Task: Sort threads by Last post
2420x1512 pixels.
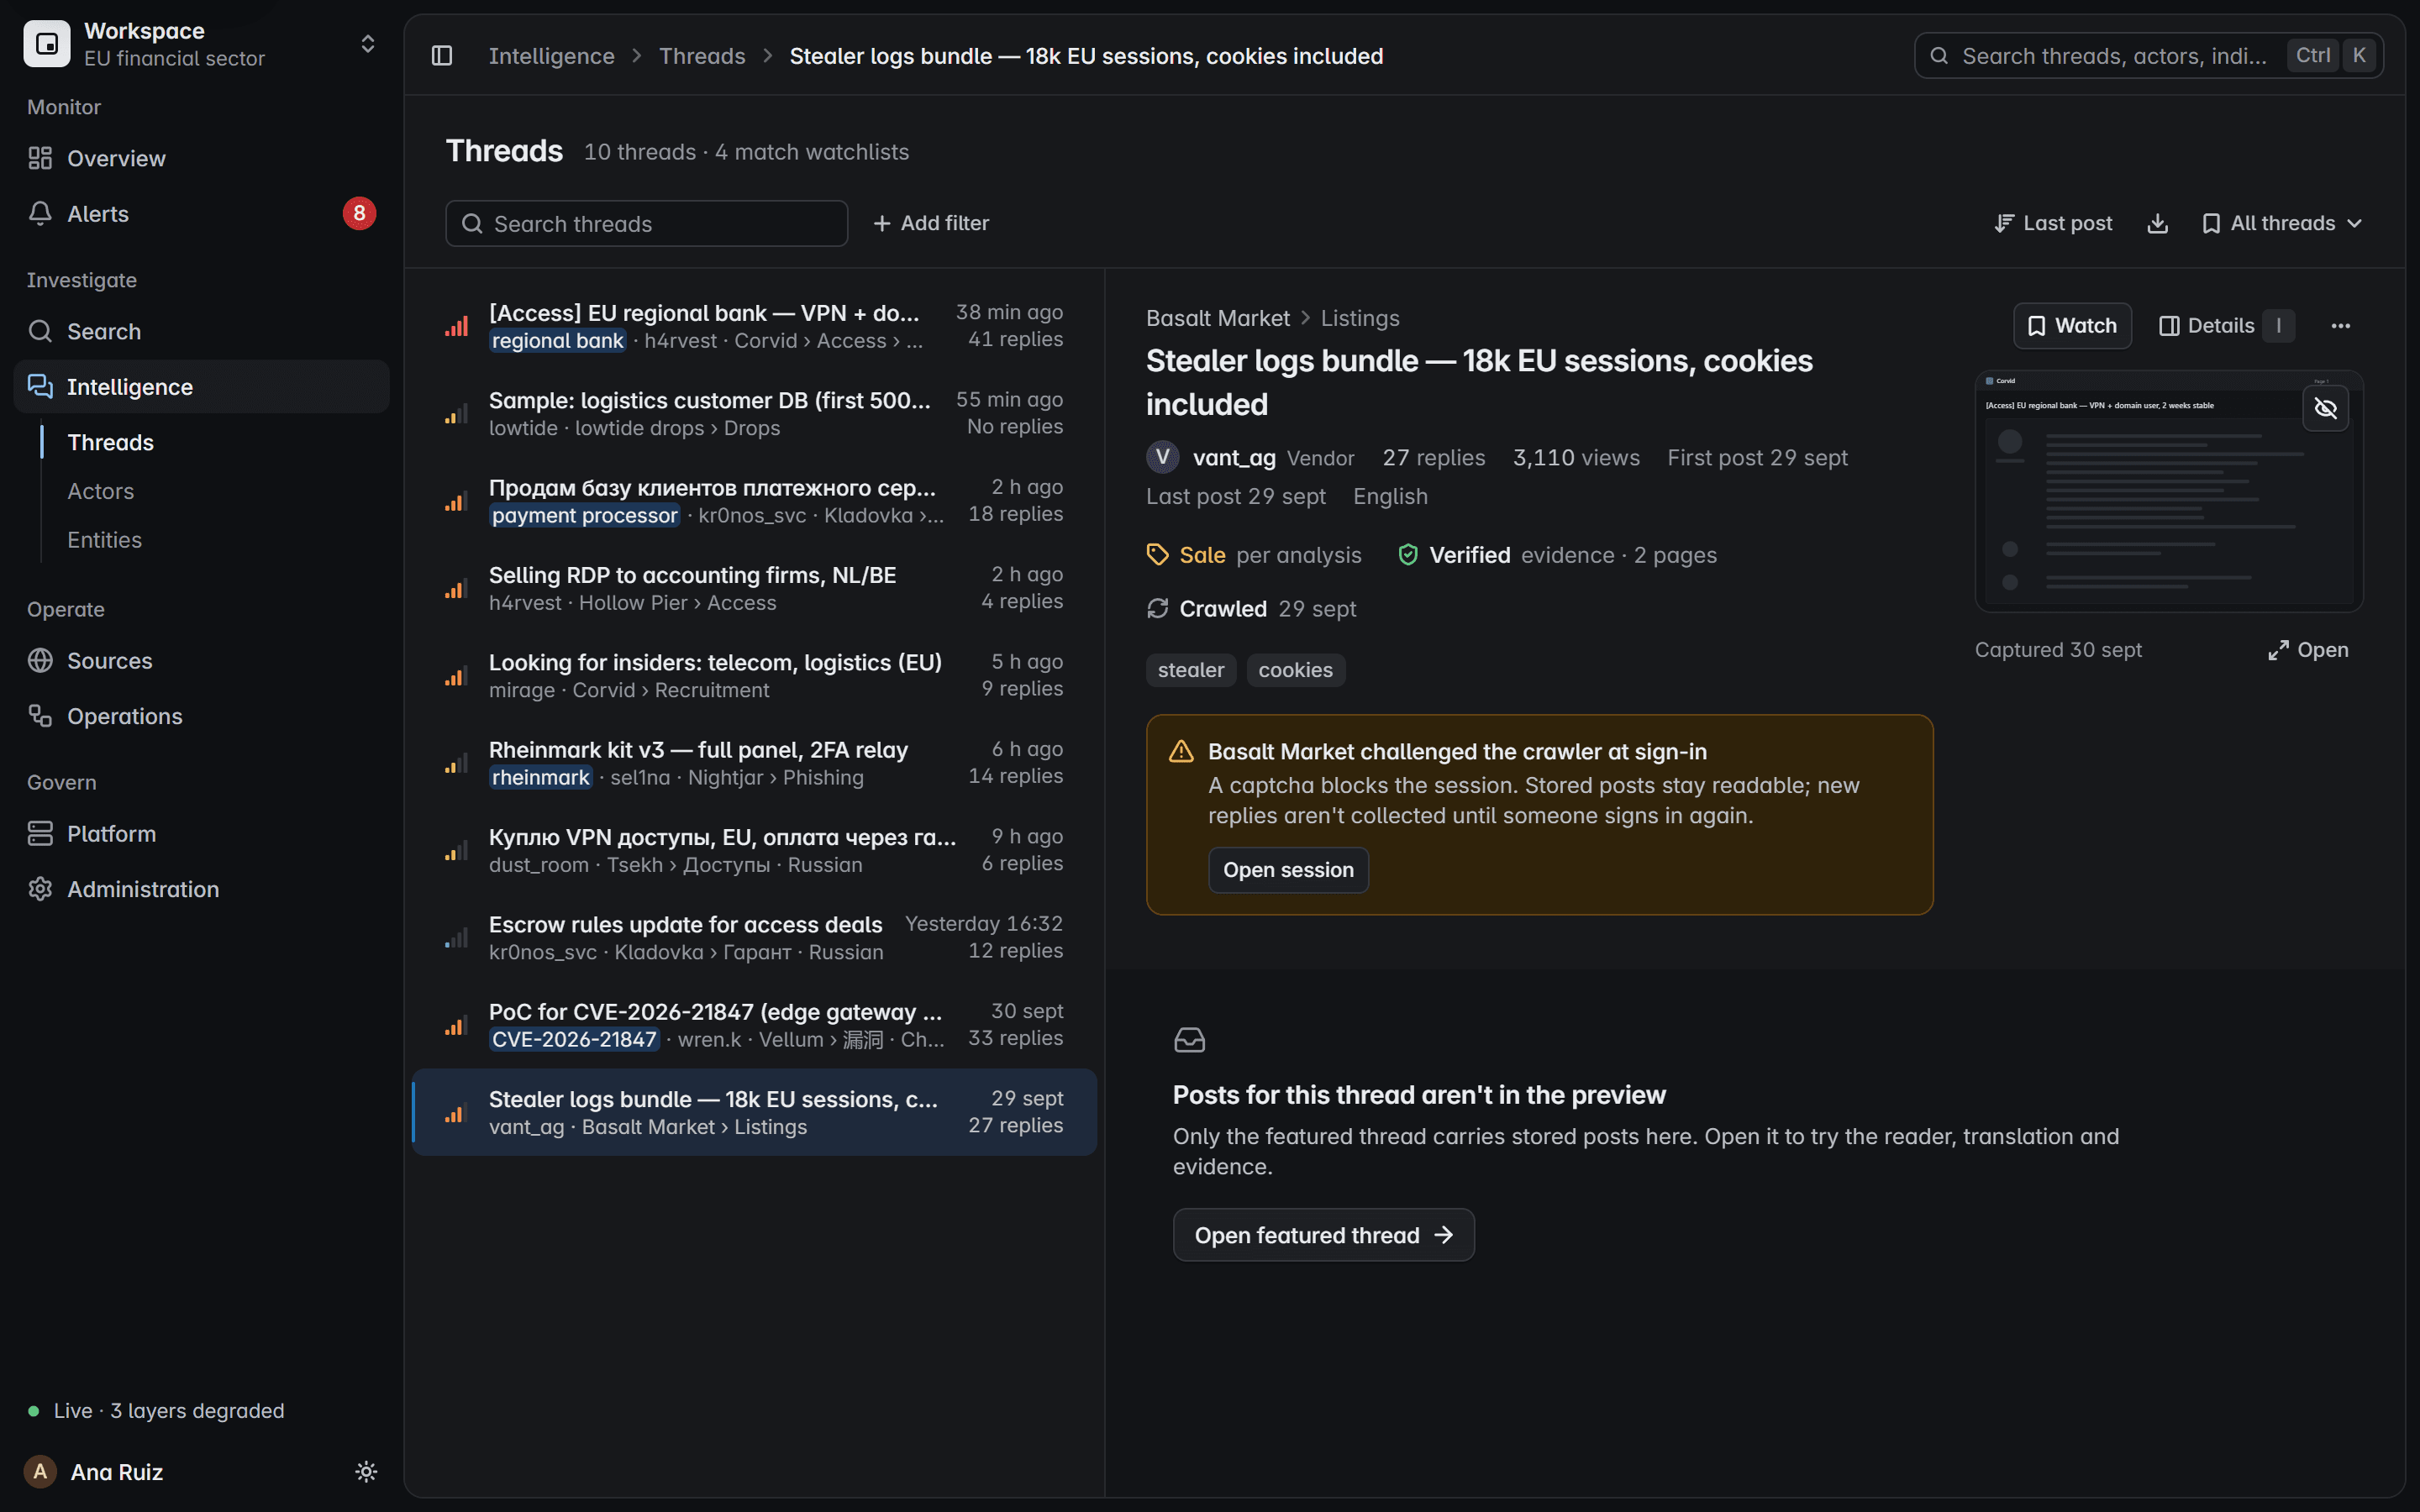Action: point(2053,223)
